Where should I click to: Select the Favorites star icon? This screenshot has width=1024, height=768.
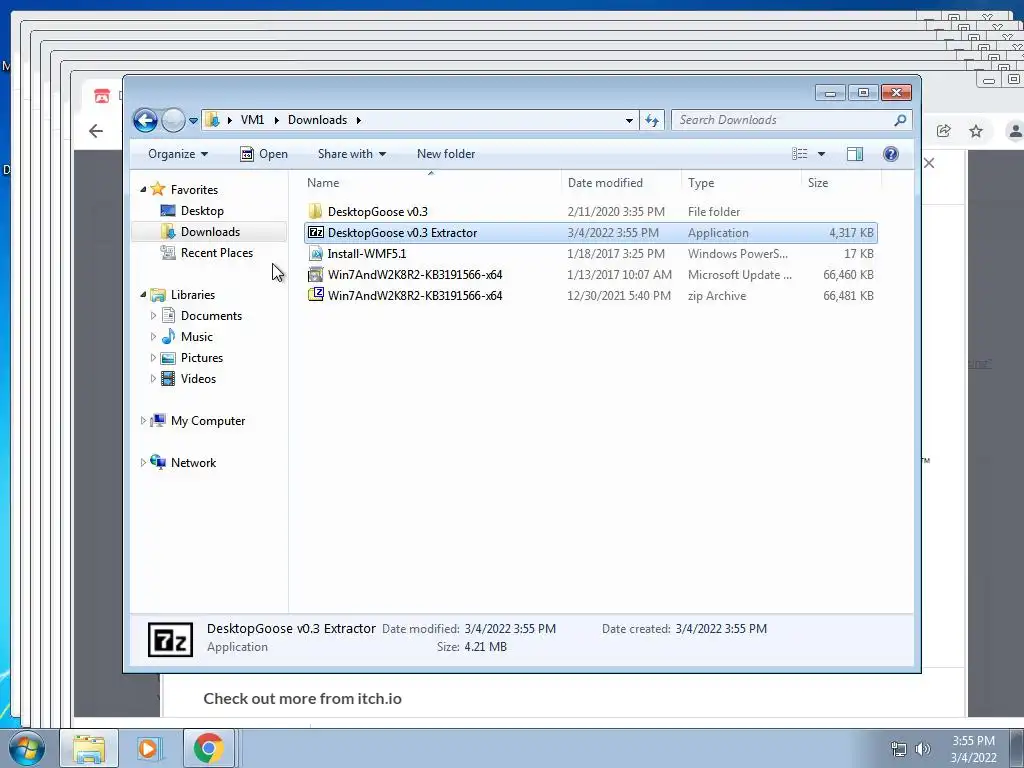pyautogui.click(x=157, y=189)
